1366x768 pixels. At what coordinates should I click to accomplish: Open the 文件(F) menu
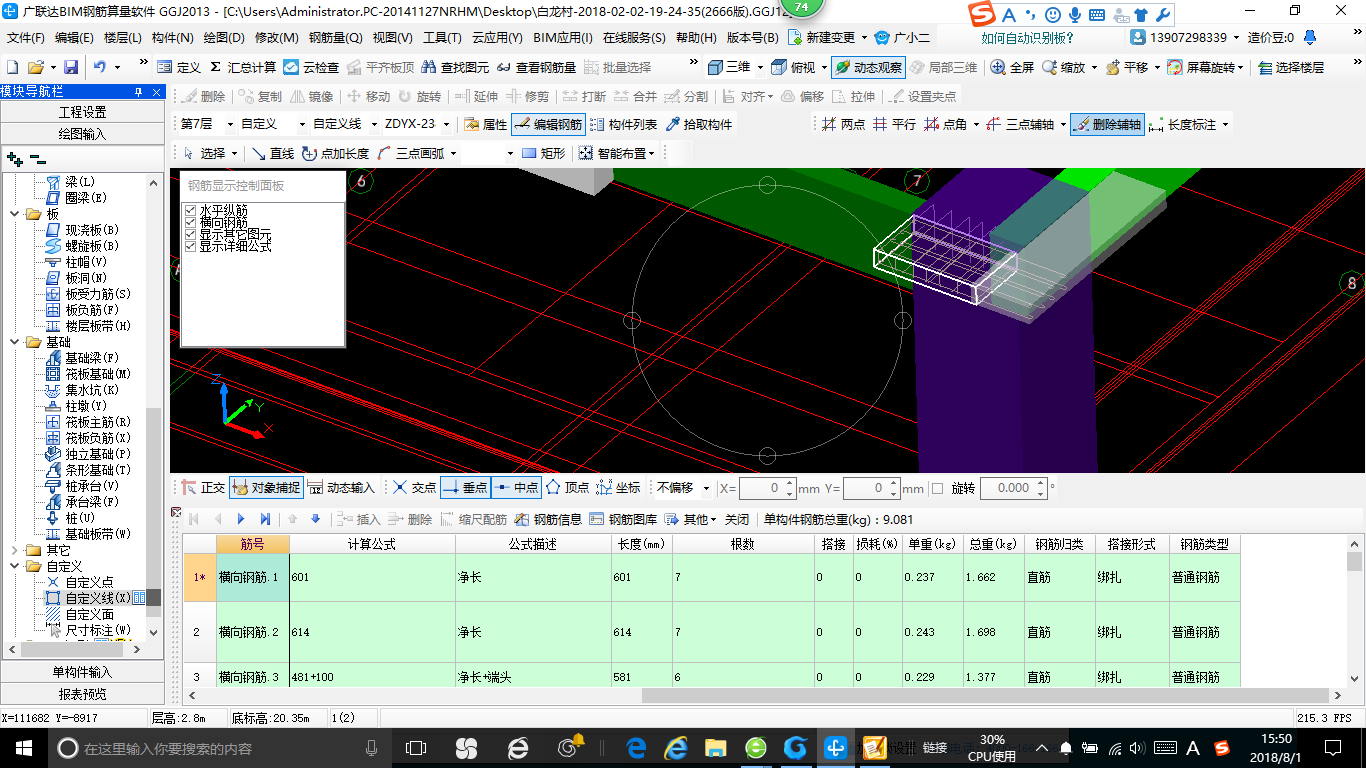click(26, 37)
